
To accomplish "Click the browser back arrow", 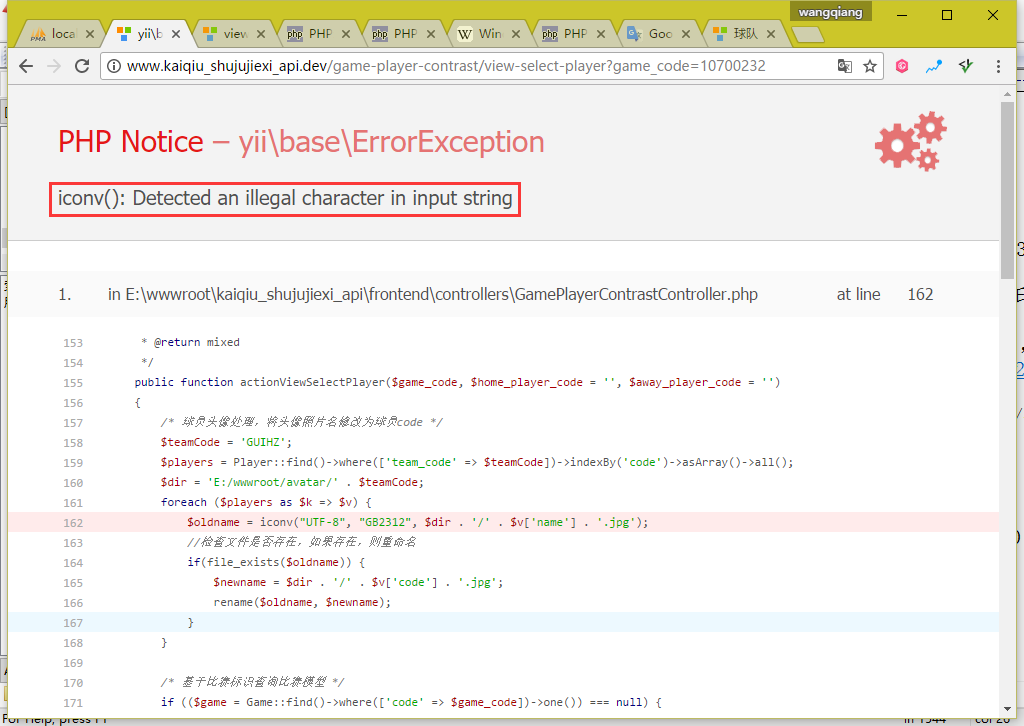I will (26, 66).
